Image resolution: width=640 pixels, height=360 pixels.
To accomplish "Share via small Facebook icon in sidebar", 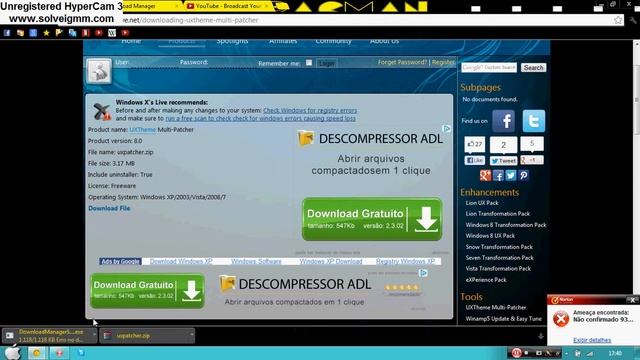I will coord(498,176).
